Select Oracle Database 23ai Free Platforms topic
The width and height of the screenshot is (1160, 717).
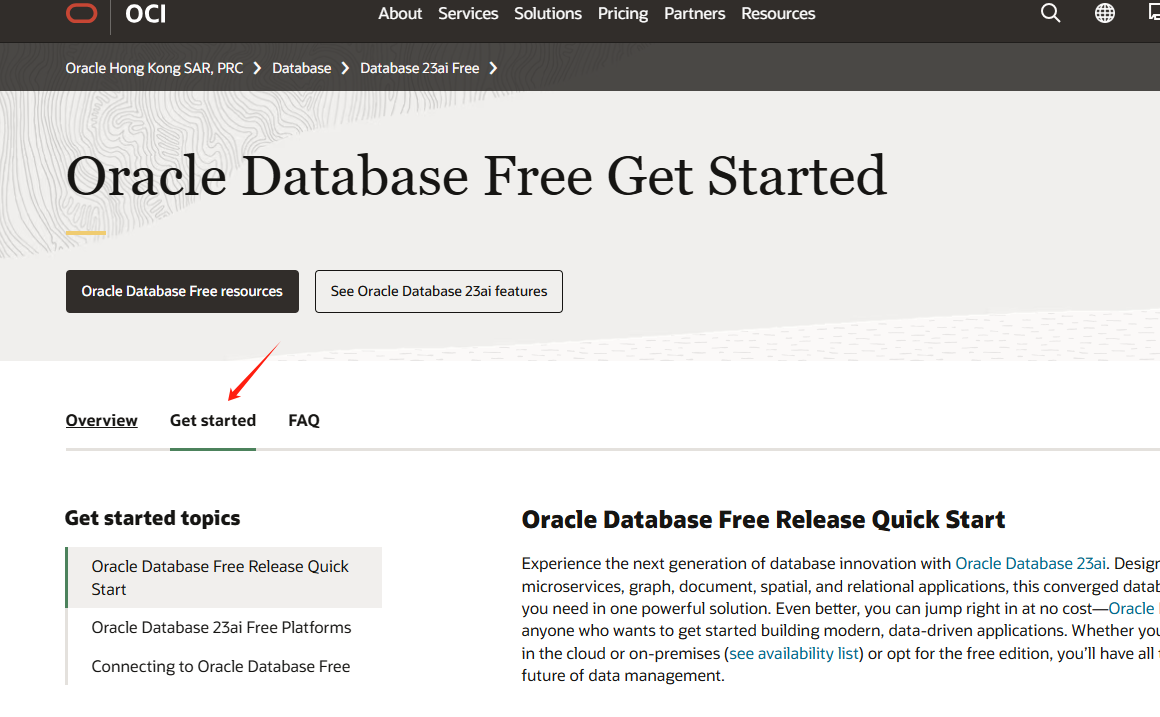point(221,627)
